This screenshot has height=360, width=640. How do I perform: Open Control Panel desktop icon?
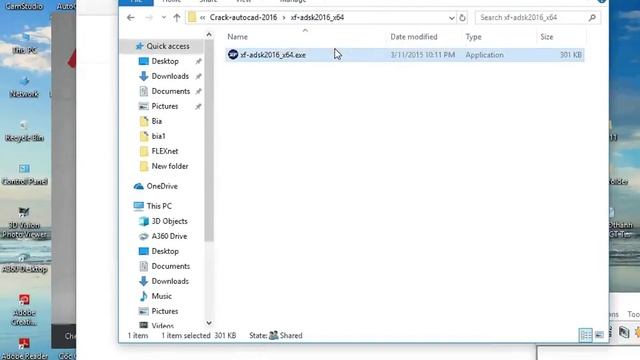24,175
